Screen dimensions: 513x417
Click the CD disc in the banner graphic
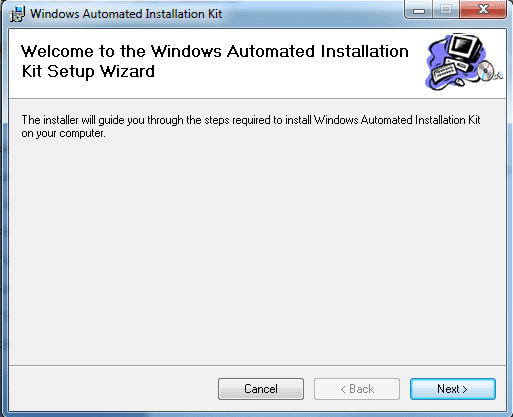(x=486, y=71)
